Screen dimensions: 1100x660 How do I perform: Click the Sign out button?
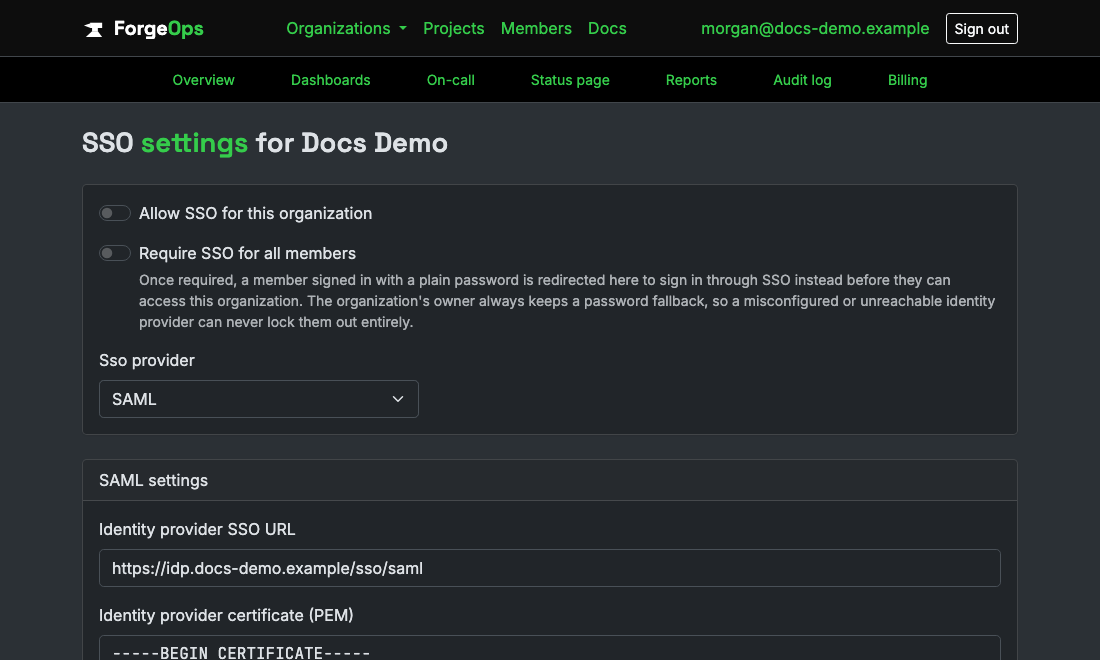tap(981, 29)
